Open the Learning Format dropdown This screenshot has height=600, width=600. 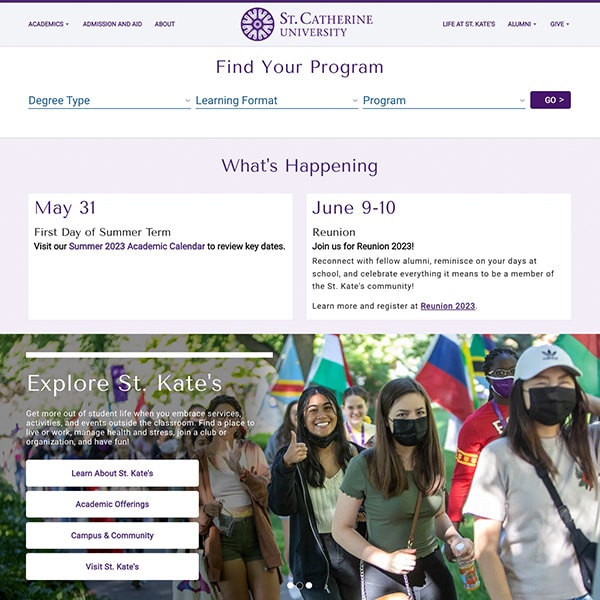(277, 101)
